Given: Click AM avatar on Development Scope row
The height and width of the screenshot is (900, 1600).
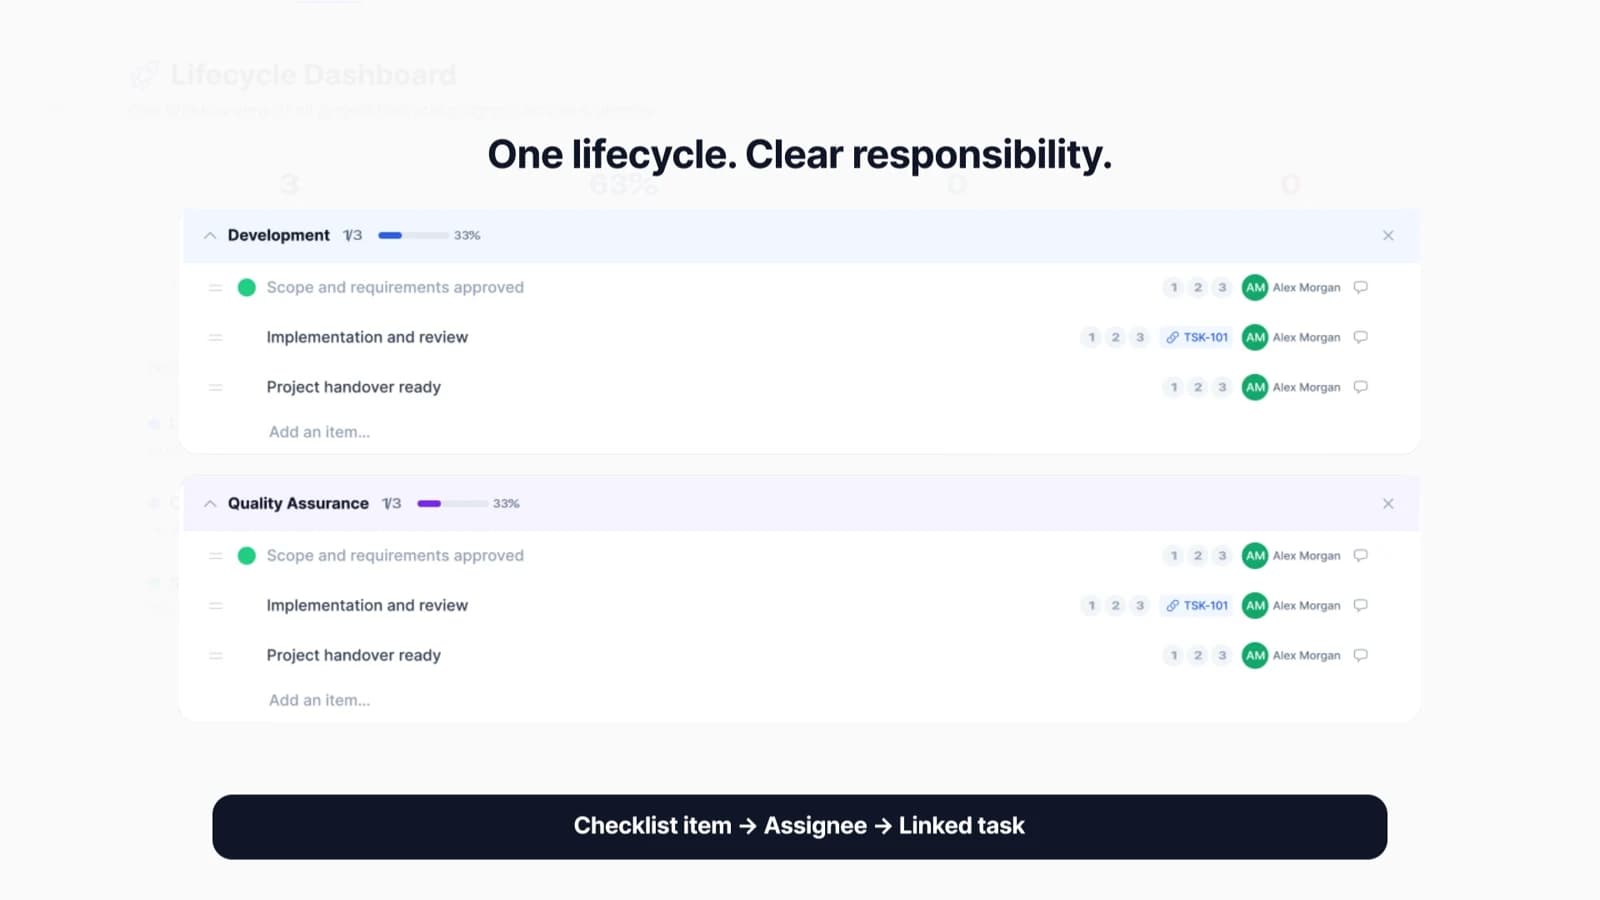Looking at the screenshot, I should click(x=1255, y=288).
